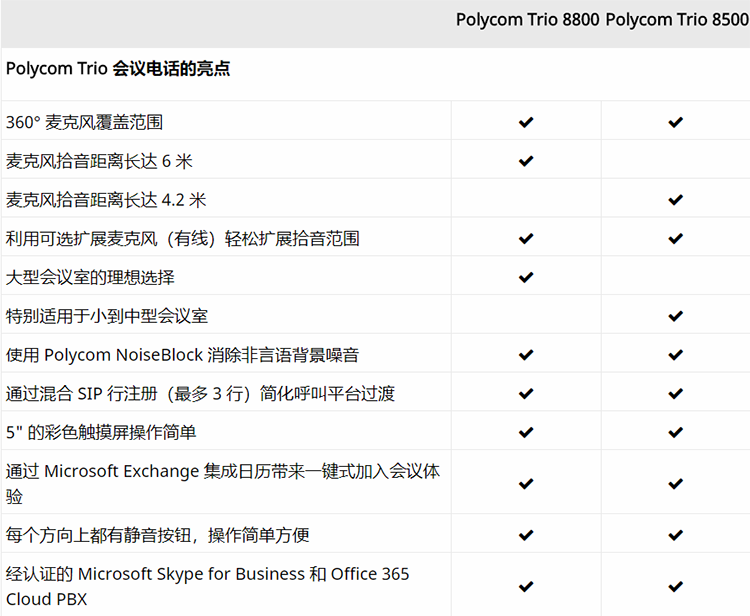Click the row label 360° 麦克风覆盖范围
This screenshot has width=750, height=616.
click(84, 122)
